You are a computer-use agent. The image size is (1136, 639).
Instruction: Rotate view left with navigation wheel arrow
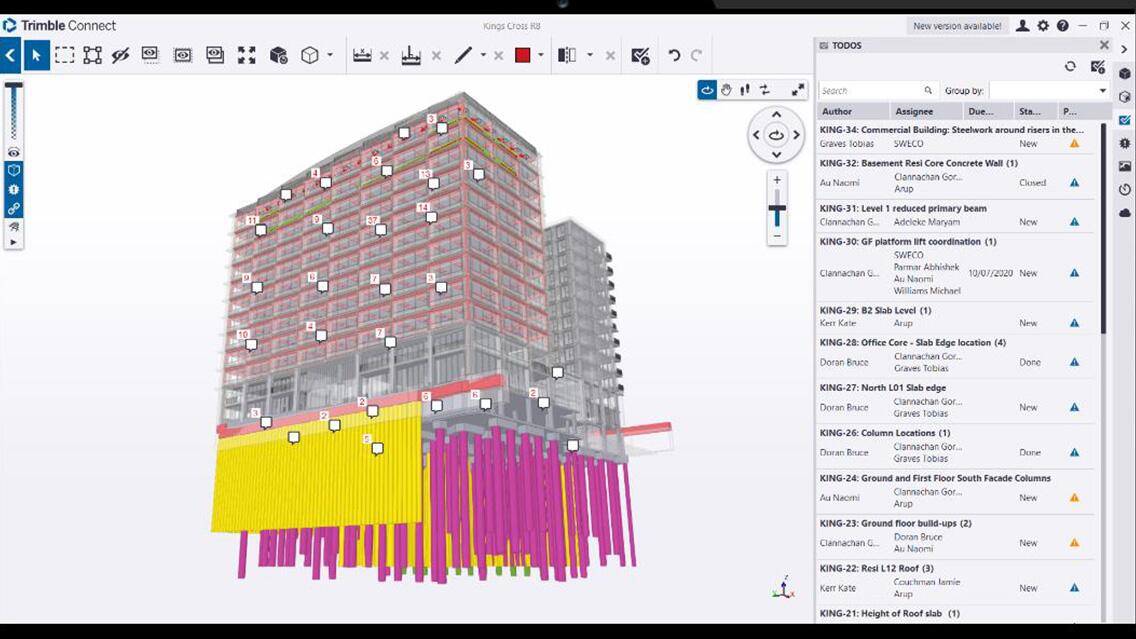(756, 135)
